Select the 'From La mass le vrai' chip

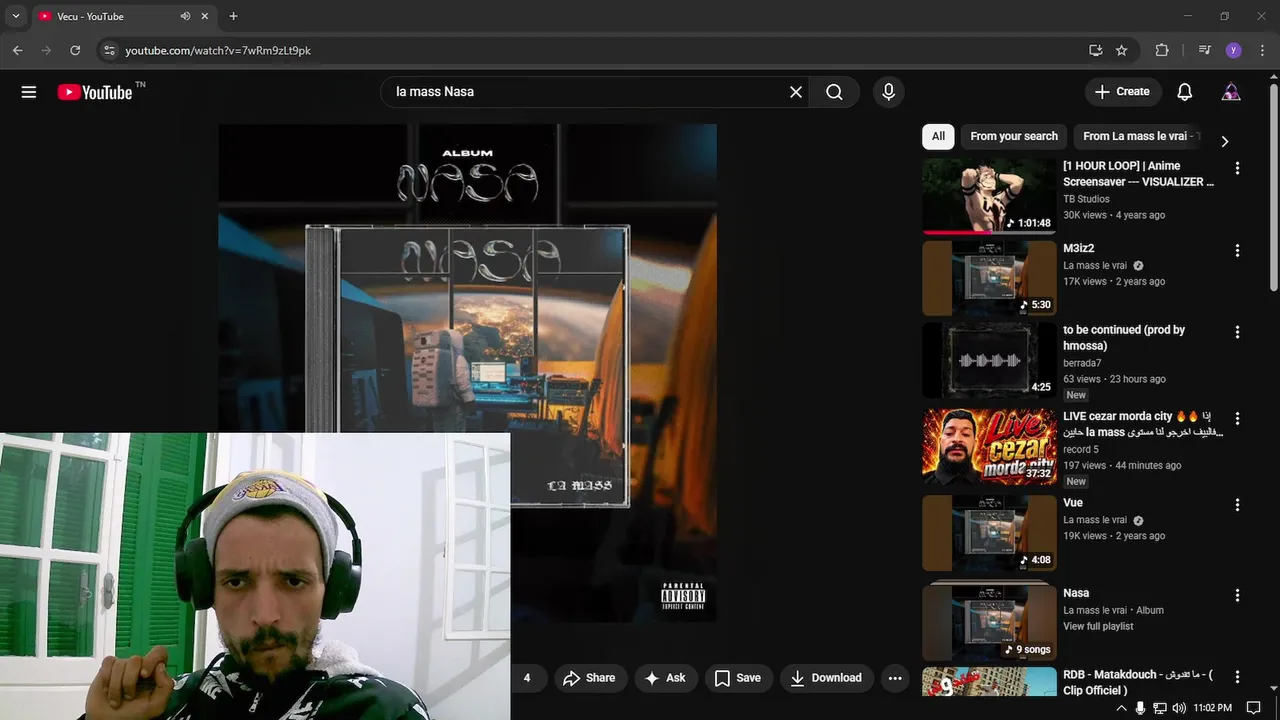click(x=1139, y=136)
